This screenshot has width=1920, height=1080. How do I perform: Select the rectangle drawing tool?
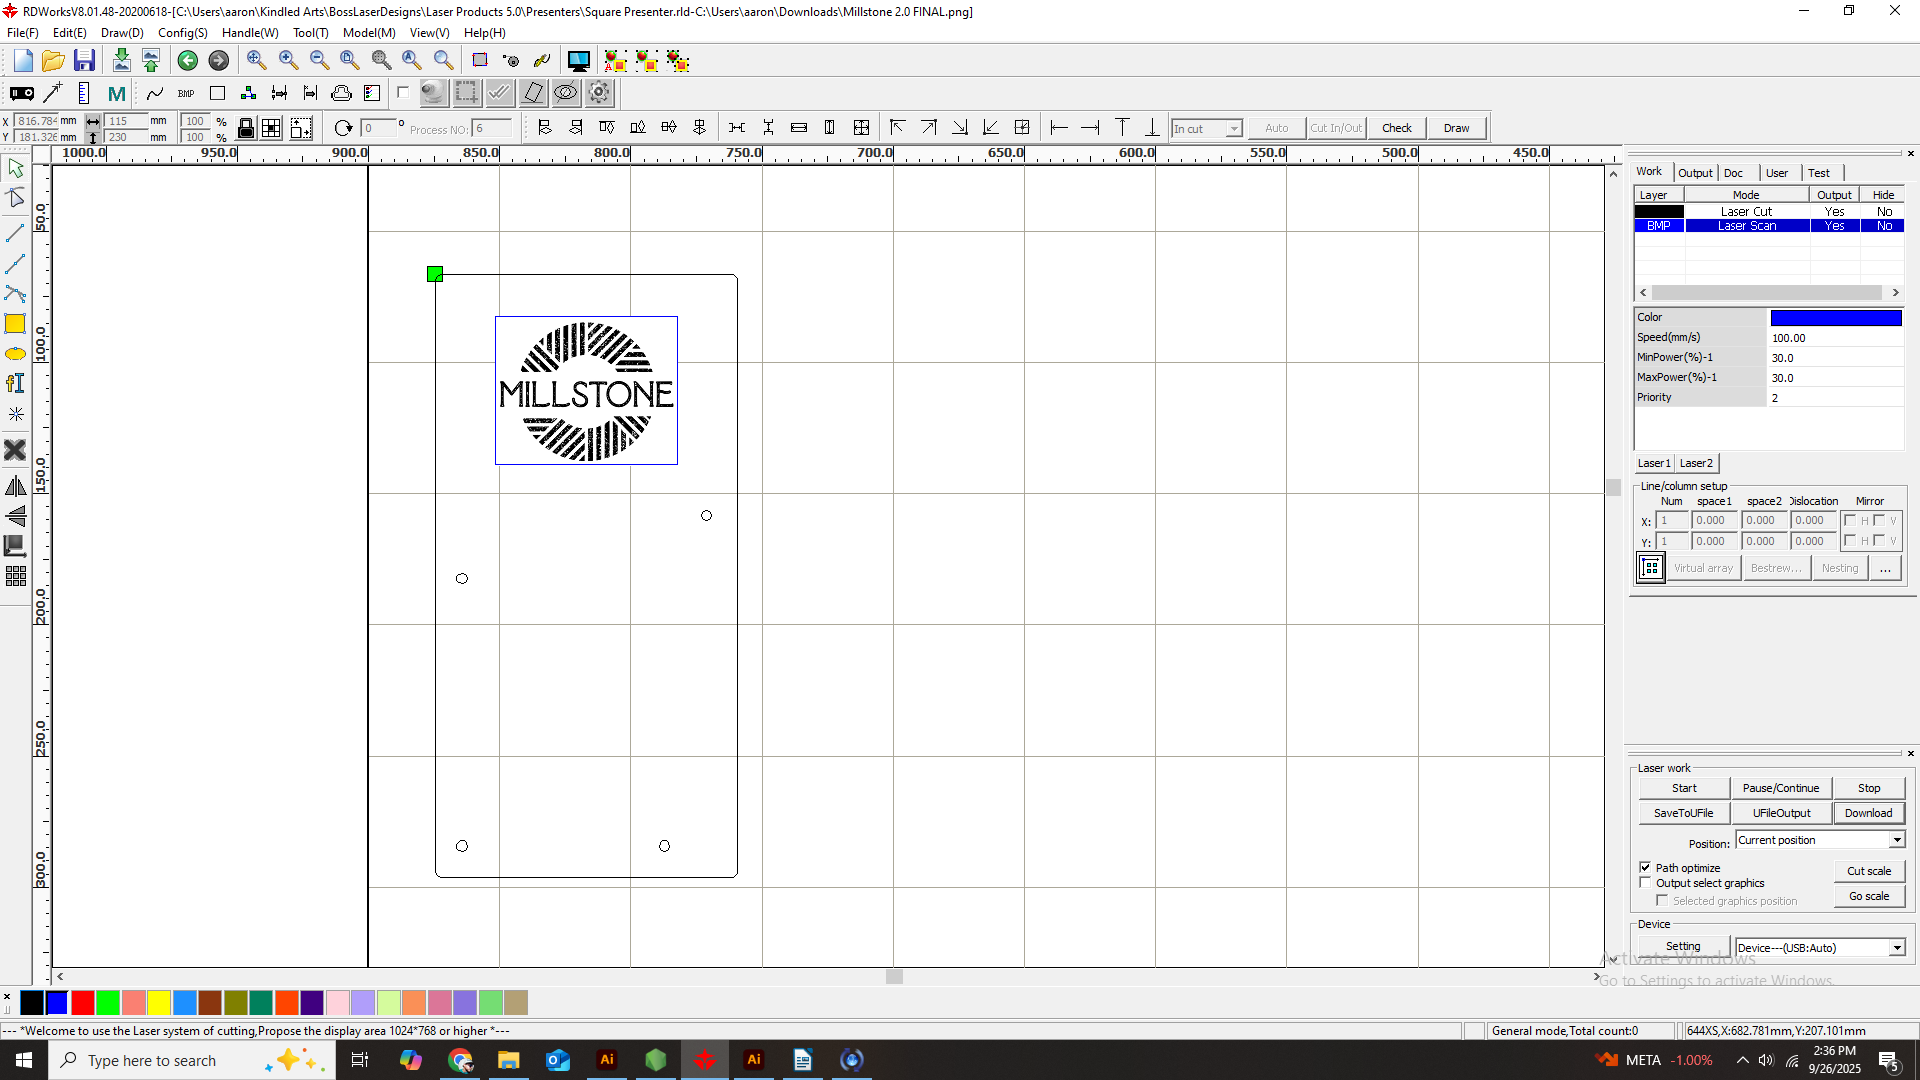pos(15,324)
